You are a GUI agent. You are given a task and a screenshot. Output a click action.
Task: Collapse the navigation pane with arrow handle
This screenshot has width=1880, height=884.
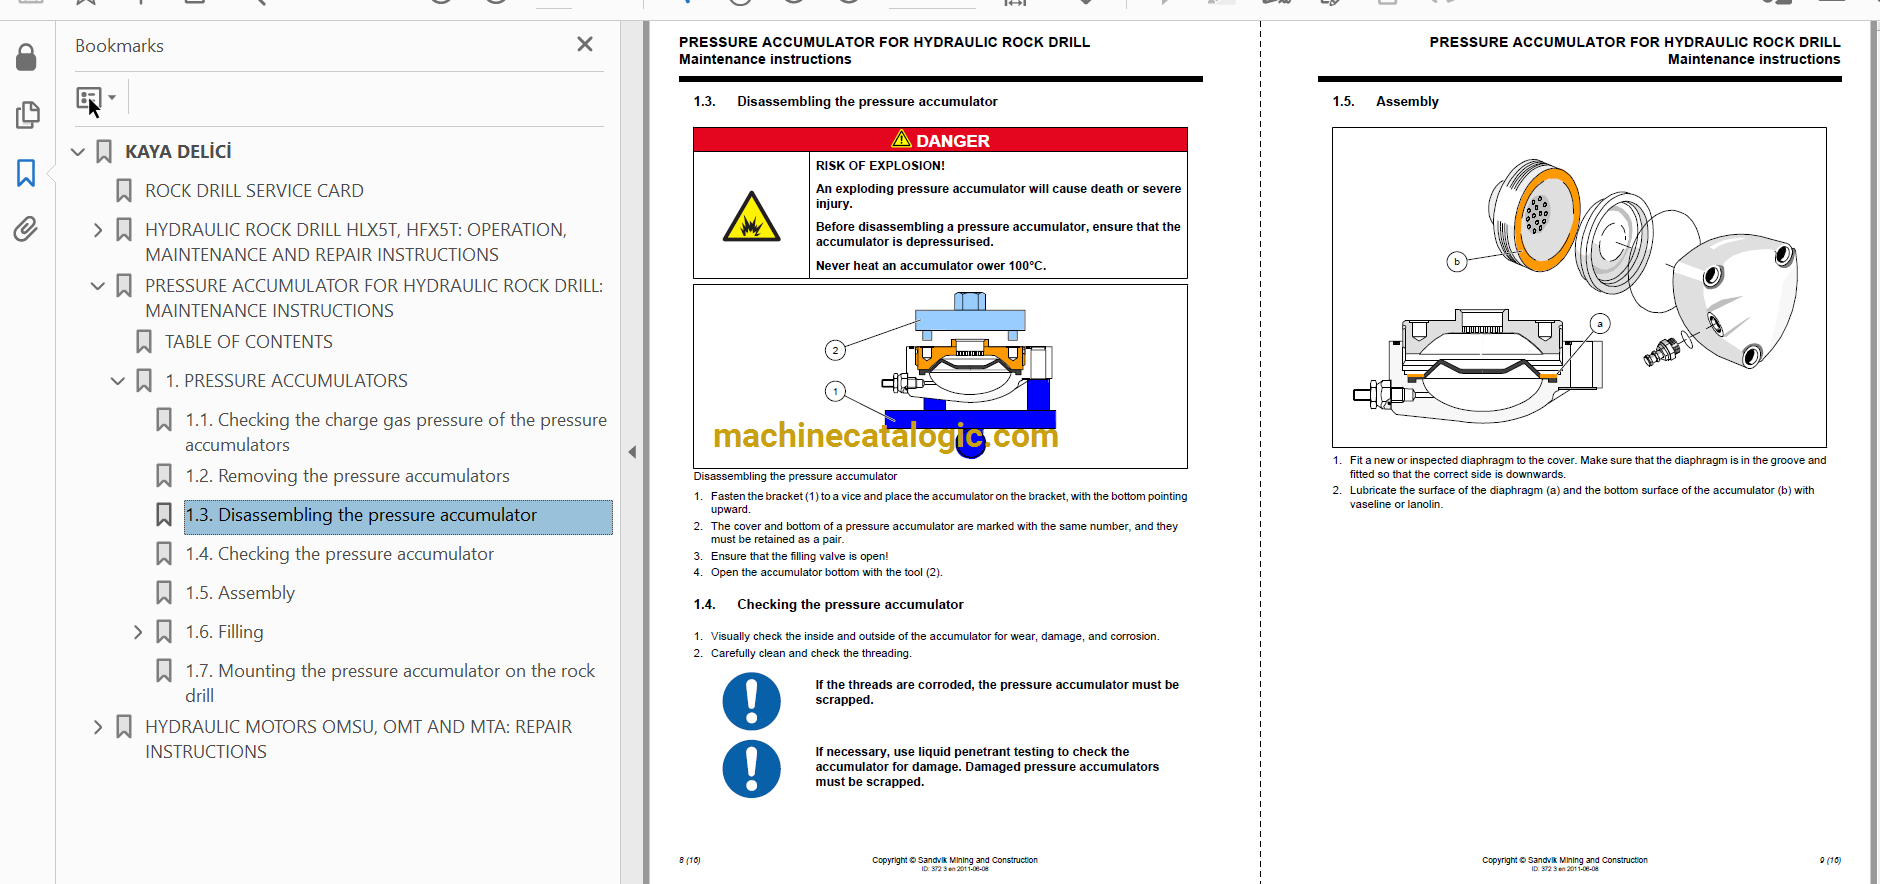[632, 452]
